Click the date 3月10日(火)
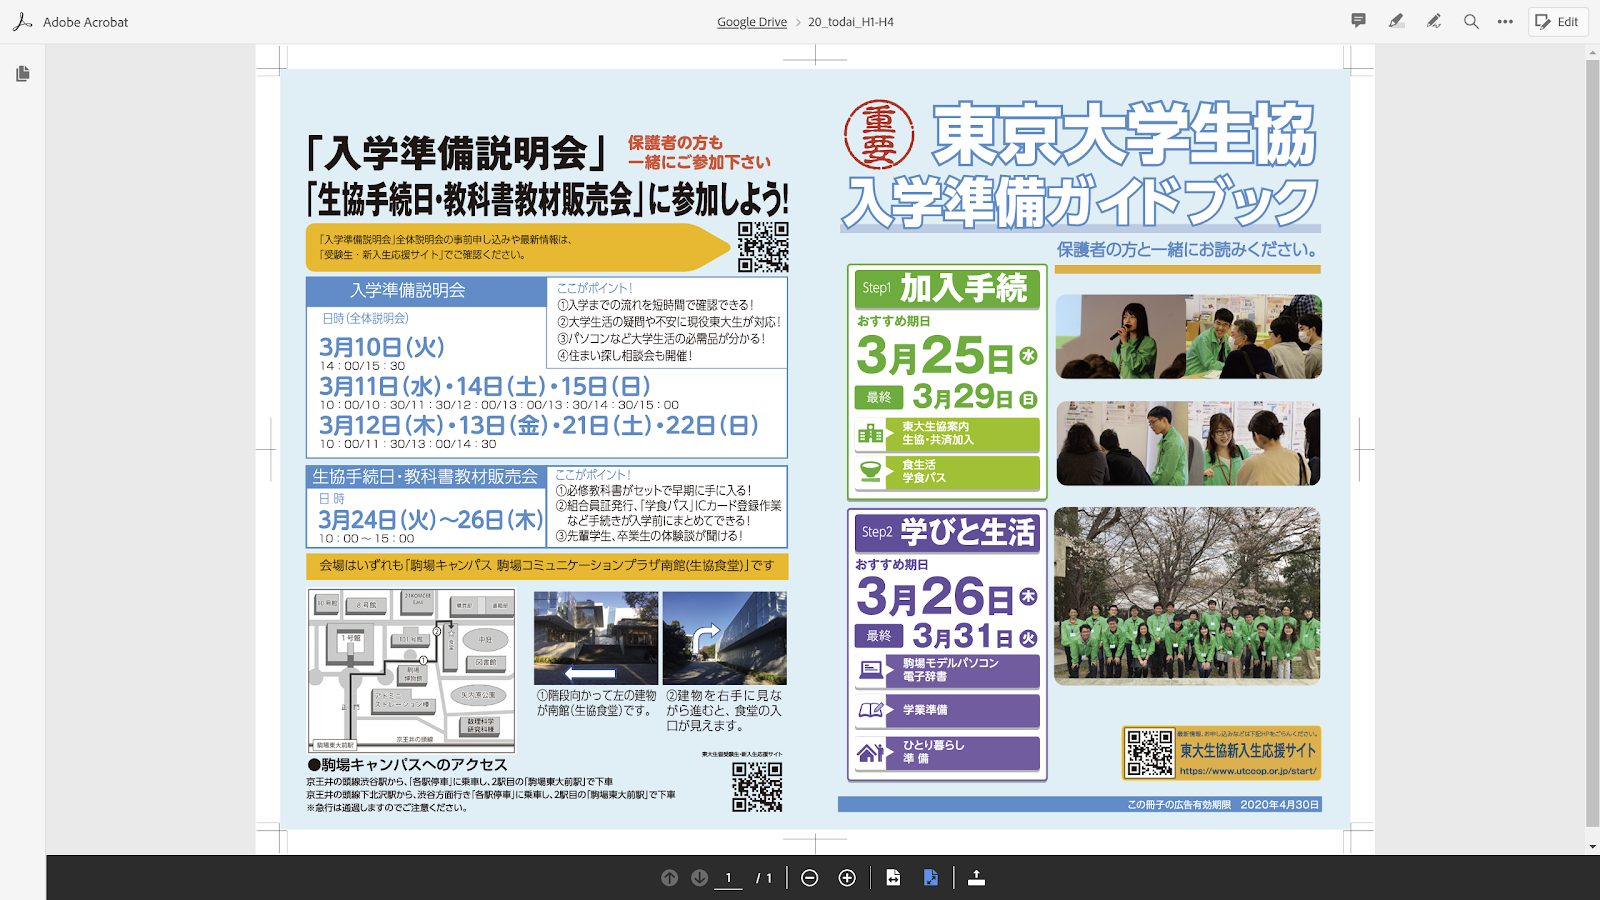 coord(381,347)
